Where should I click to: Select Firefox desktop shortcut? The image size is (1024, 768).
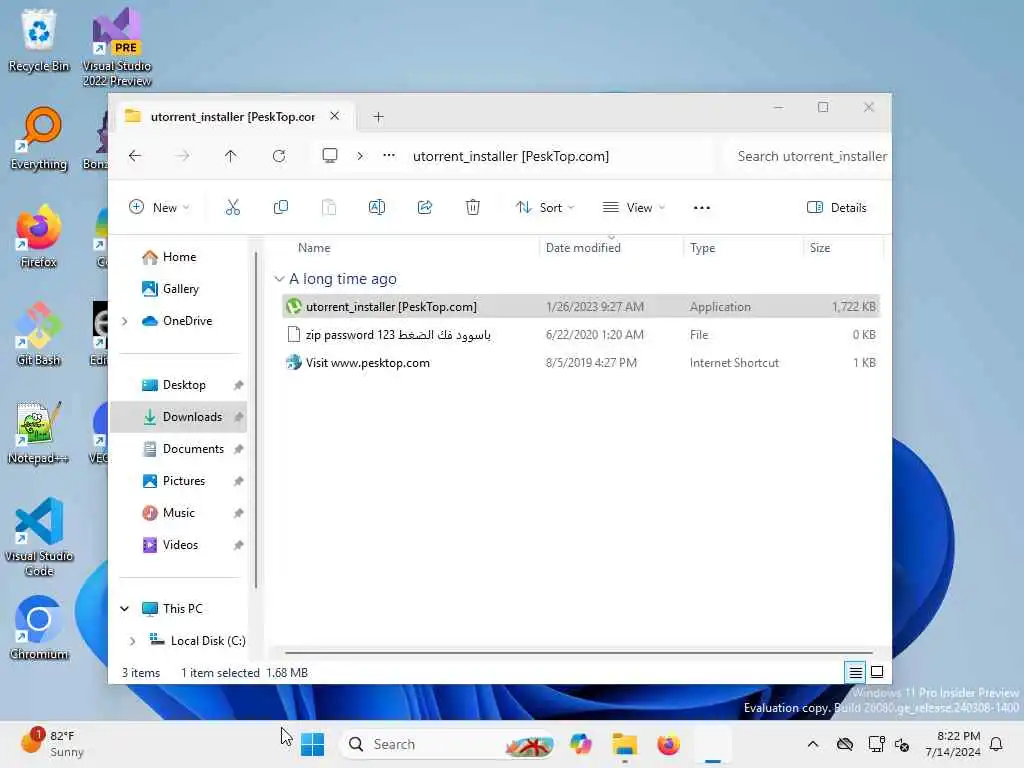coord(39,236)
